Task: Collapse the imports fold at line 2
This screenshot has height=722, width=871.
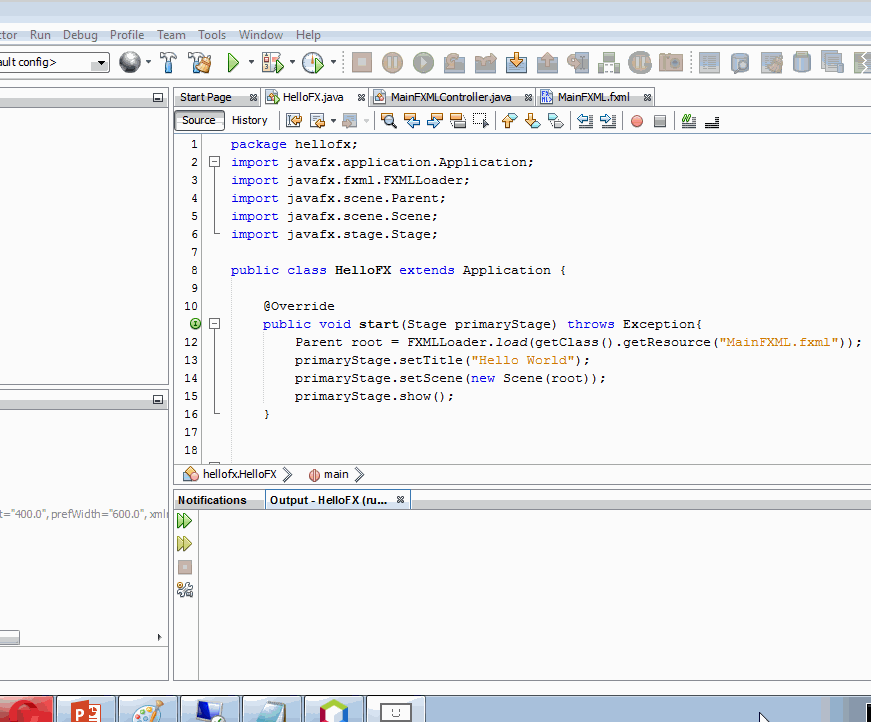Action: click(214, 162)
